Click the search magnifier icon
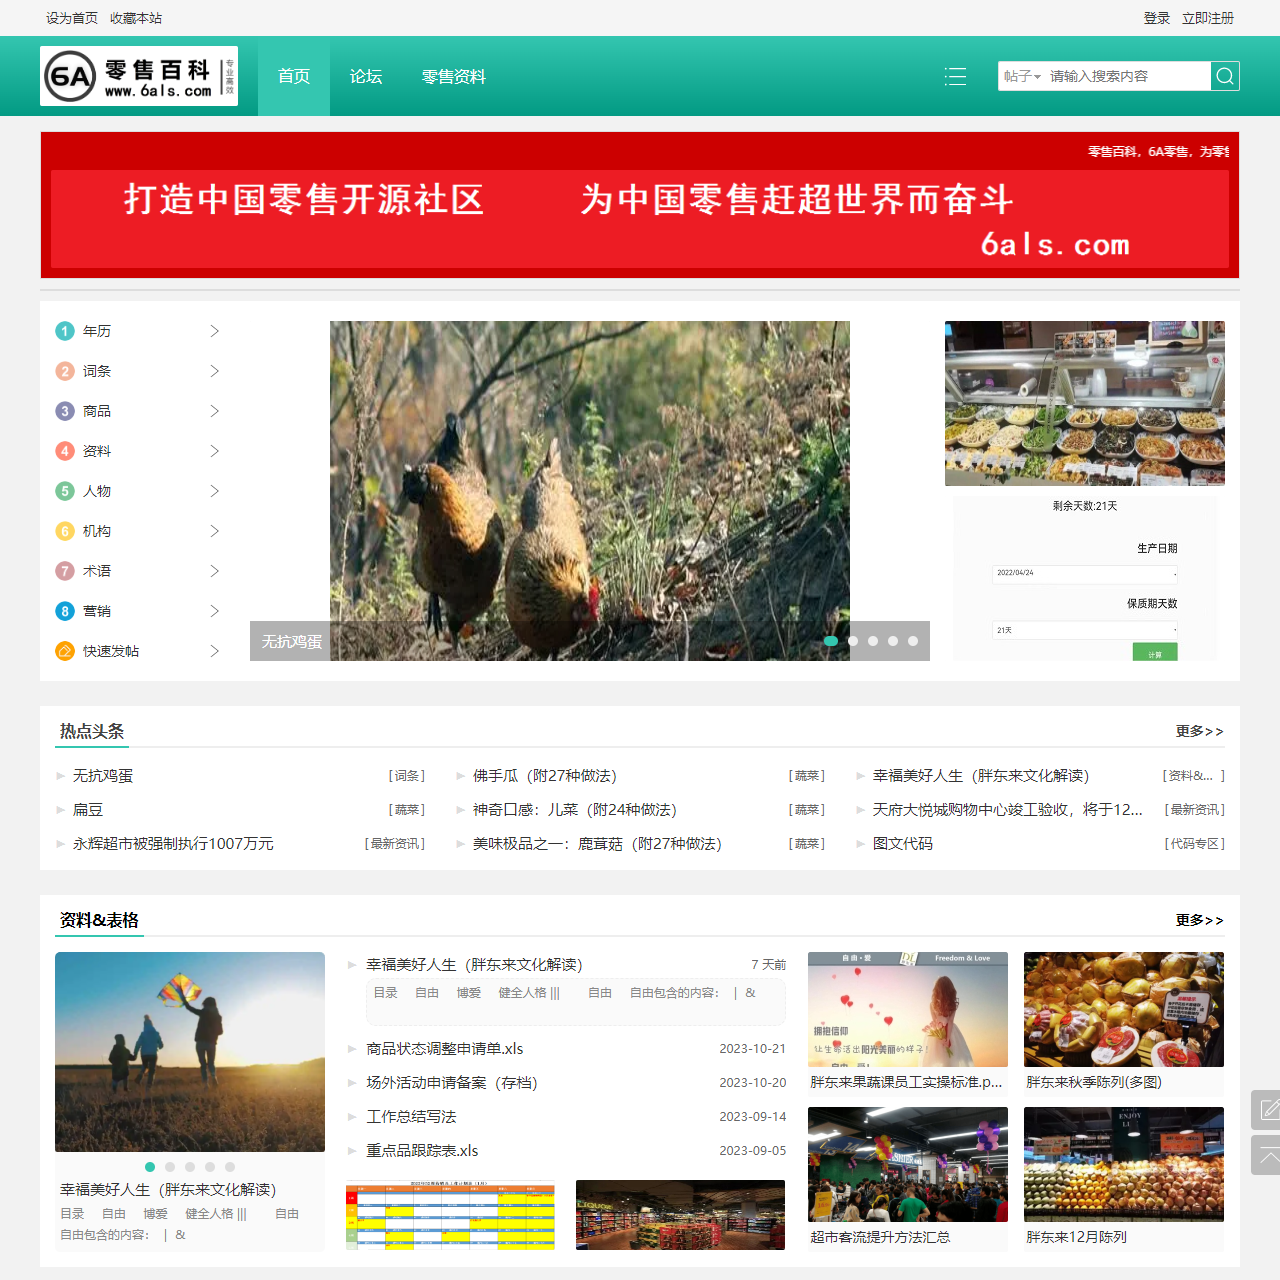This screenshot has width=1280, height=1280. point(1224,76)
